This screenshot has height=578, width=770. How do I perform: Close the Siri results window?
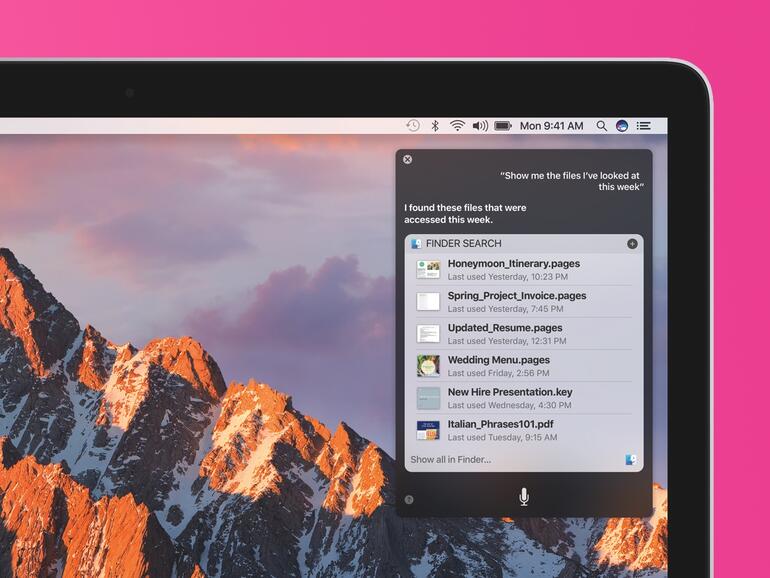coord(408,159)
